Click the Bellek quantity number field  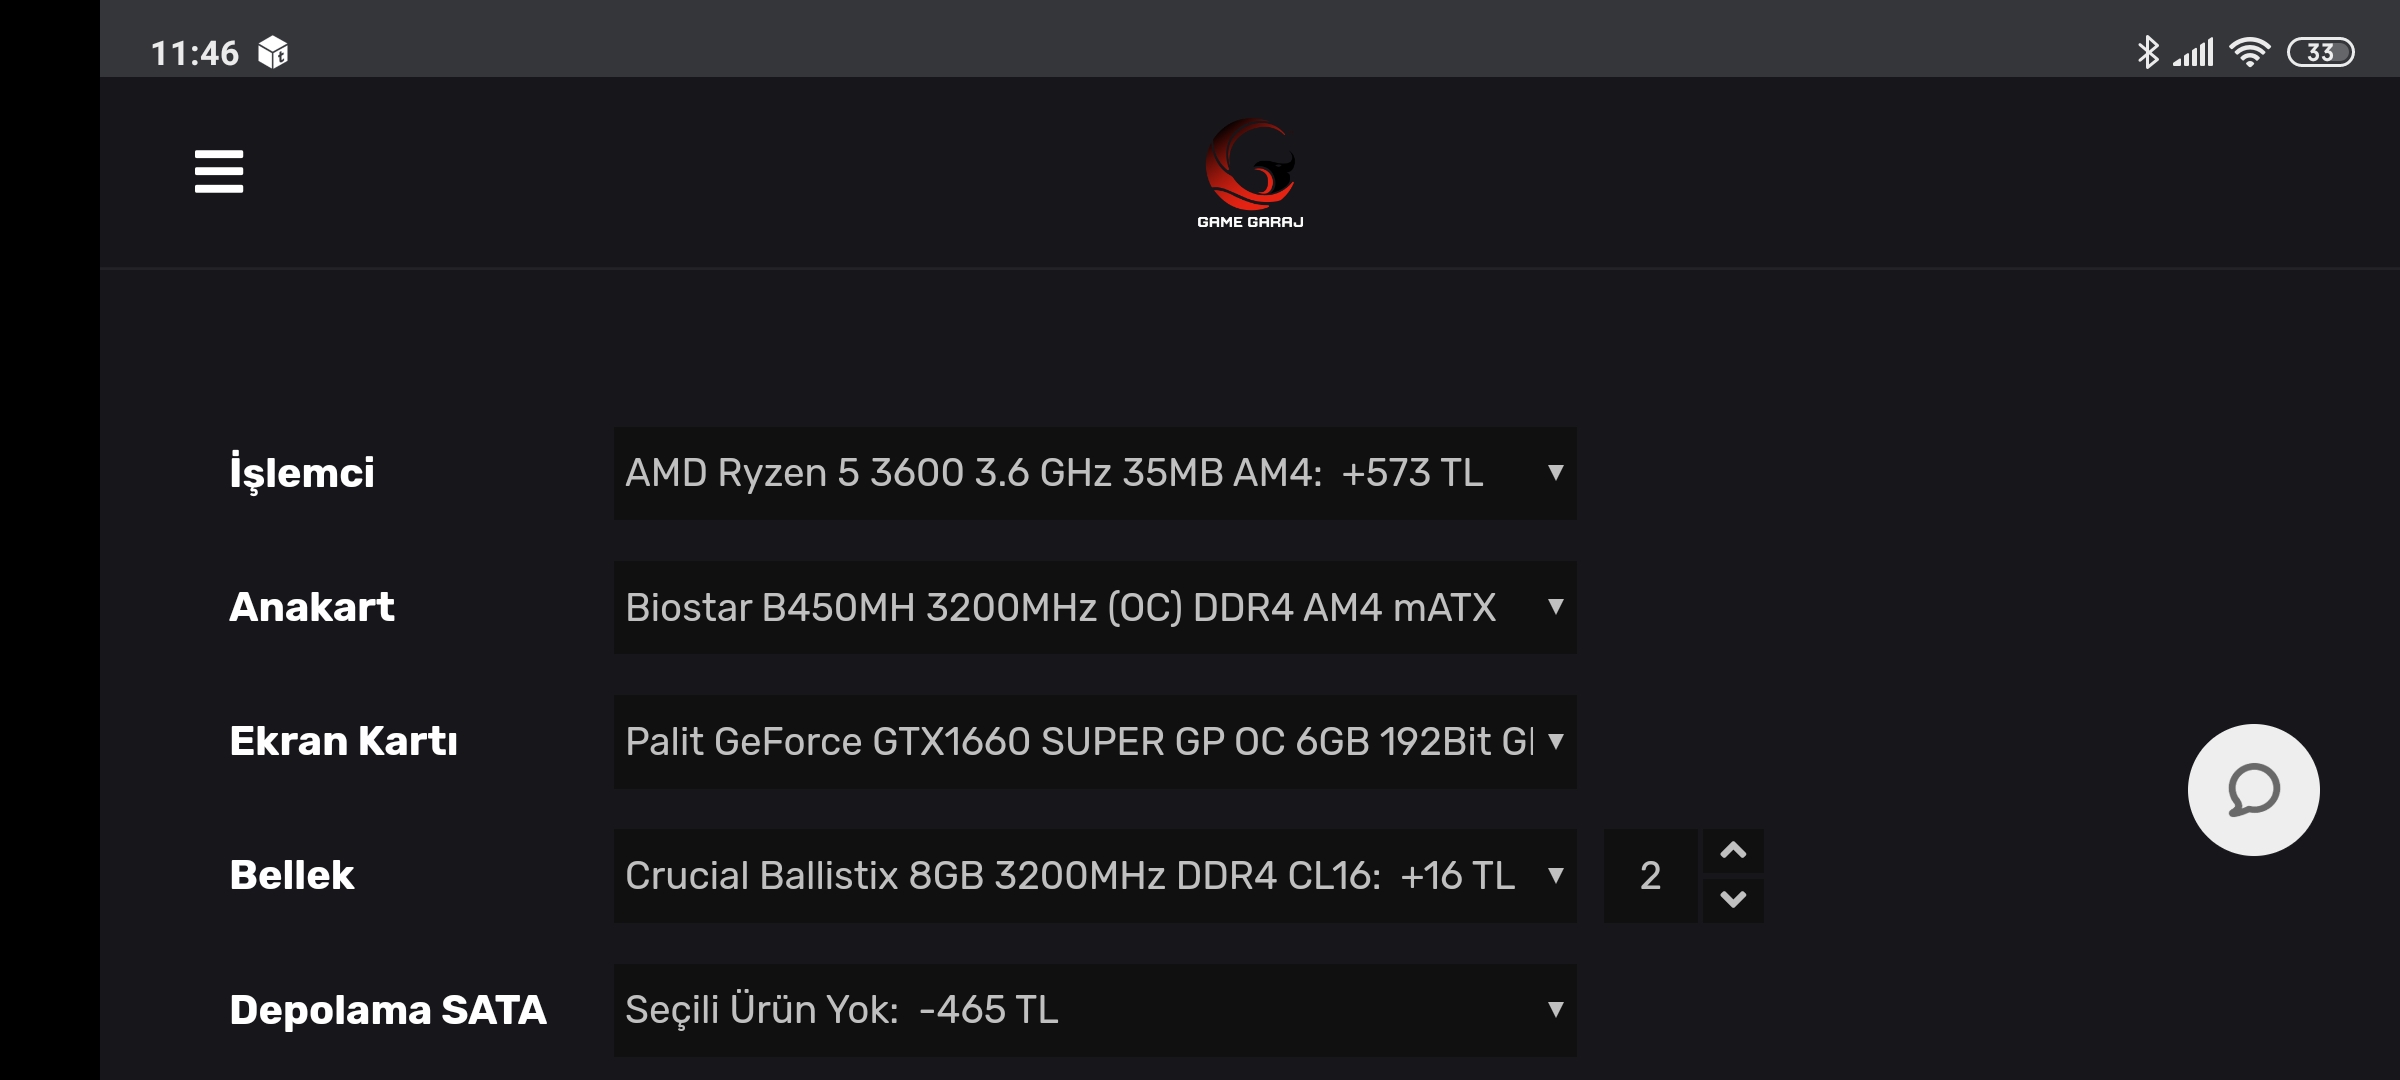point(1650,876)
